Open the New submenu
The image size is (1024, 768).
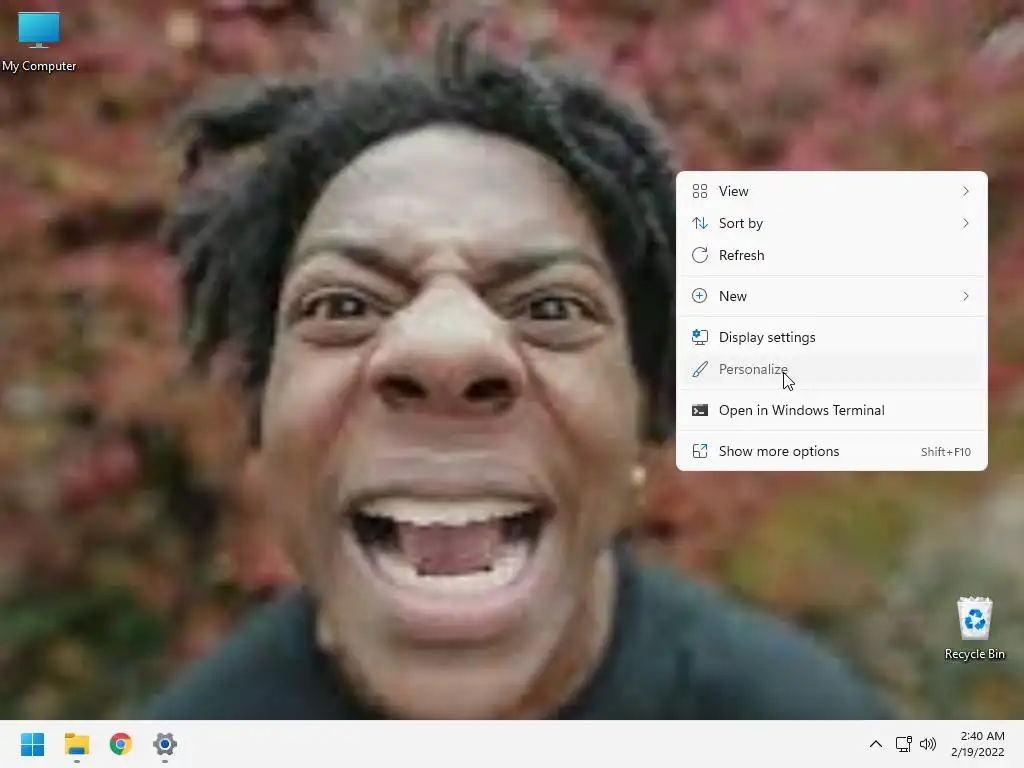[x=831, y=296]
